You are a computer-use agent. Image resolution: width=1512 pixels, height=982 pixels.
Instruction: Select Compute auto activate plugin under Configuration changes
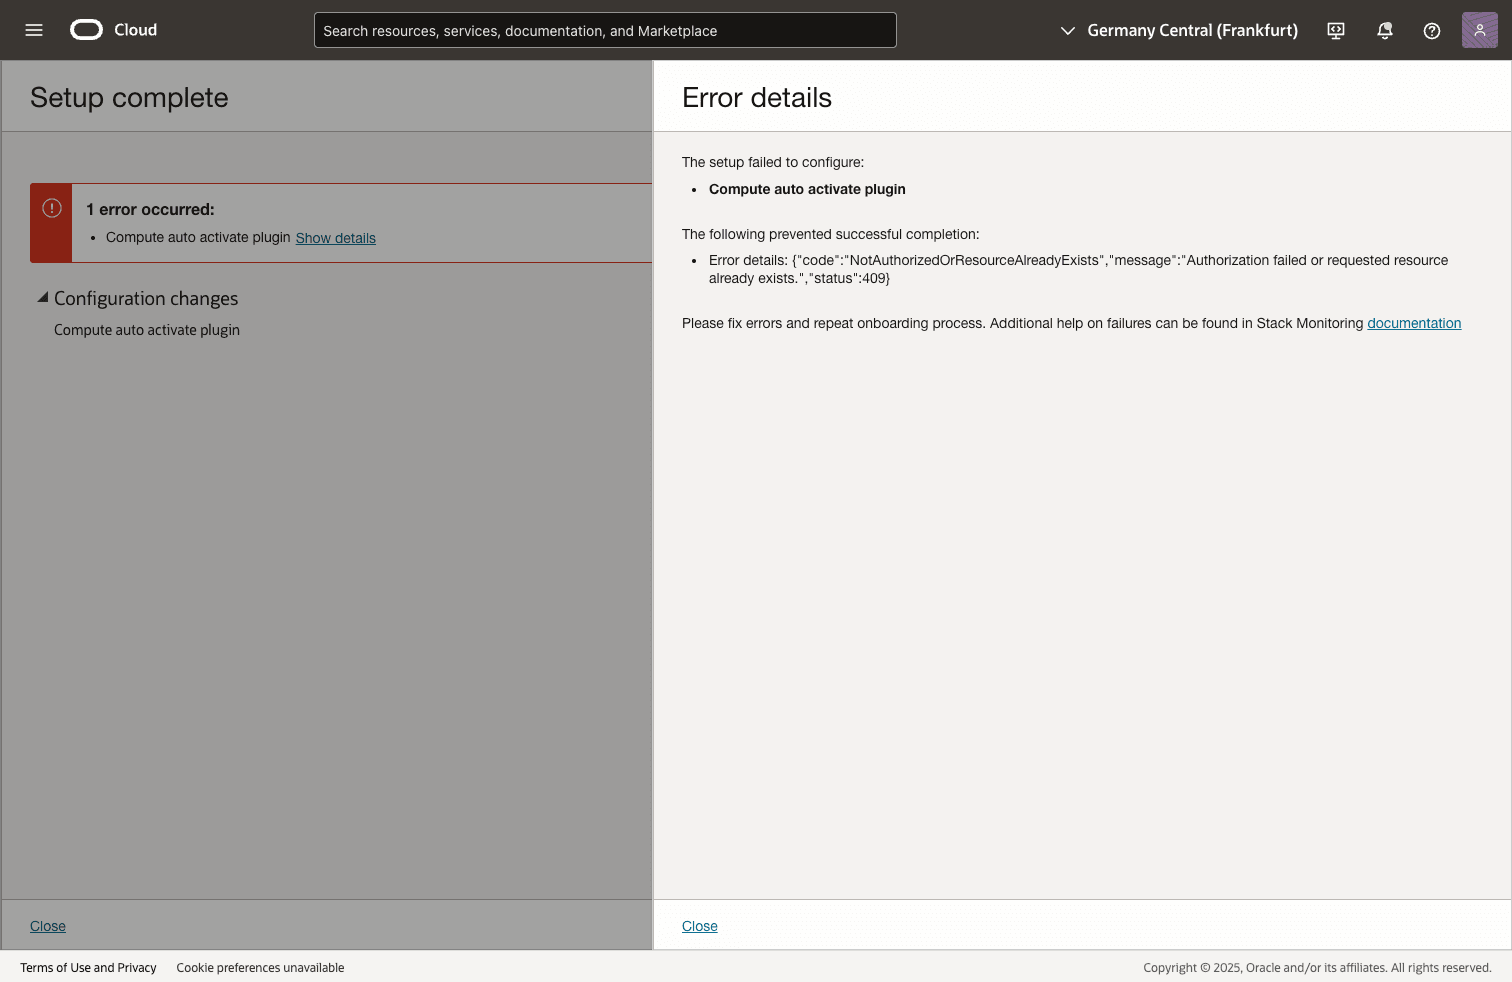(x=146, y=329)
